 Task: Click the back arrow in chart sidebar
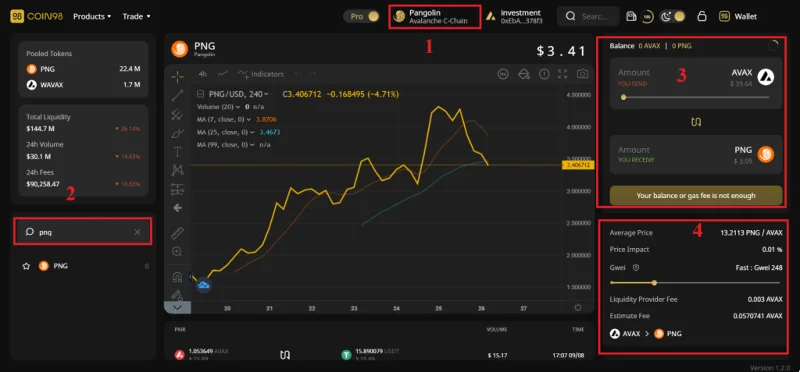coord(178,208)
